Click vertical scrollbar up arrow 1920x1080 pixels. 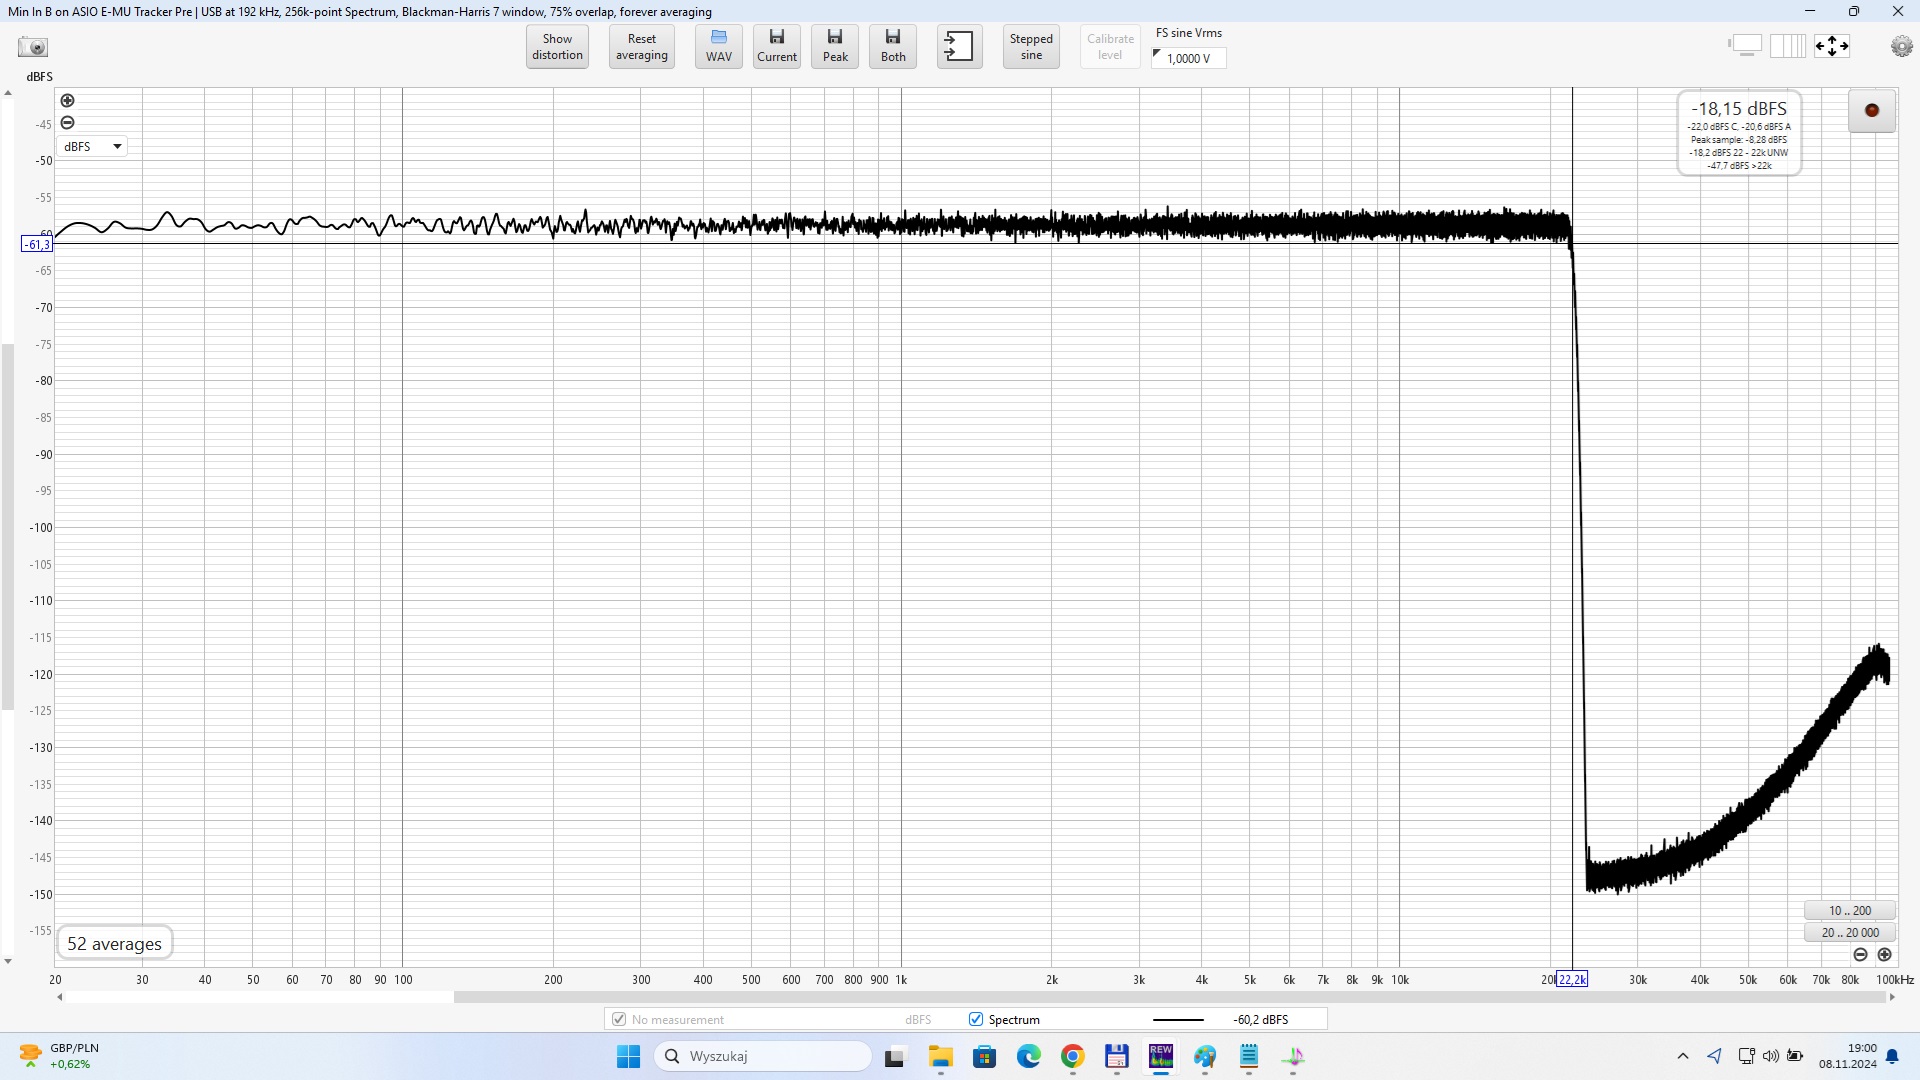tap(8, 93)
